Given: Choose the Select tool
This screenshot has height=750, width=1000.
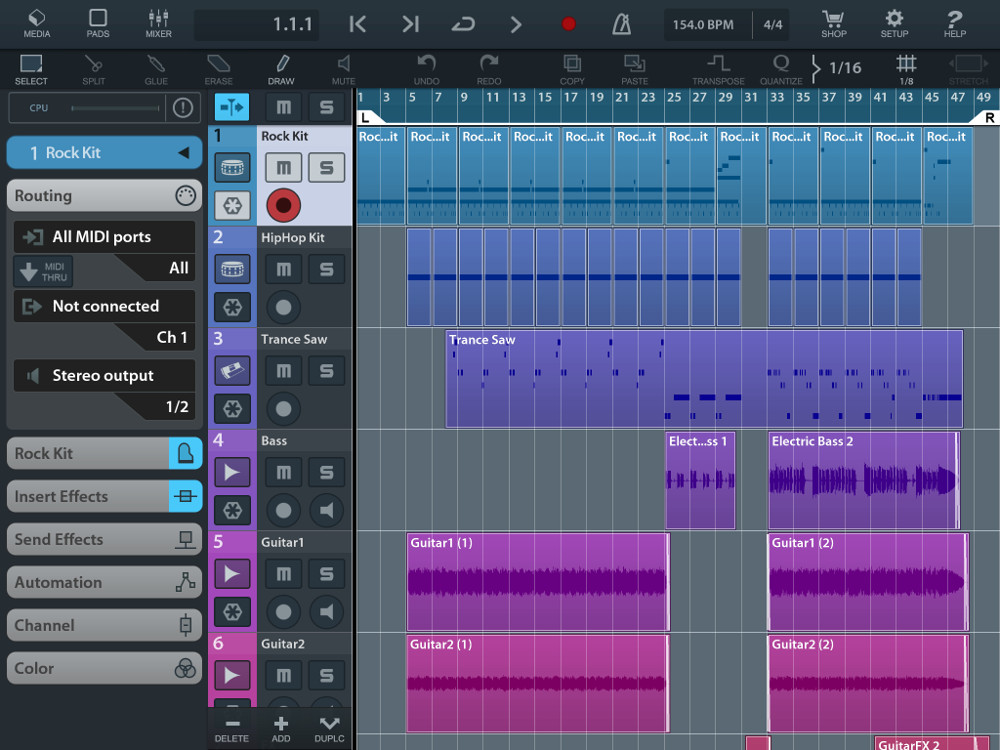Looking at the screenshot, I should point(31,70).
